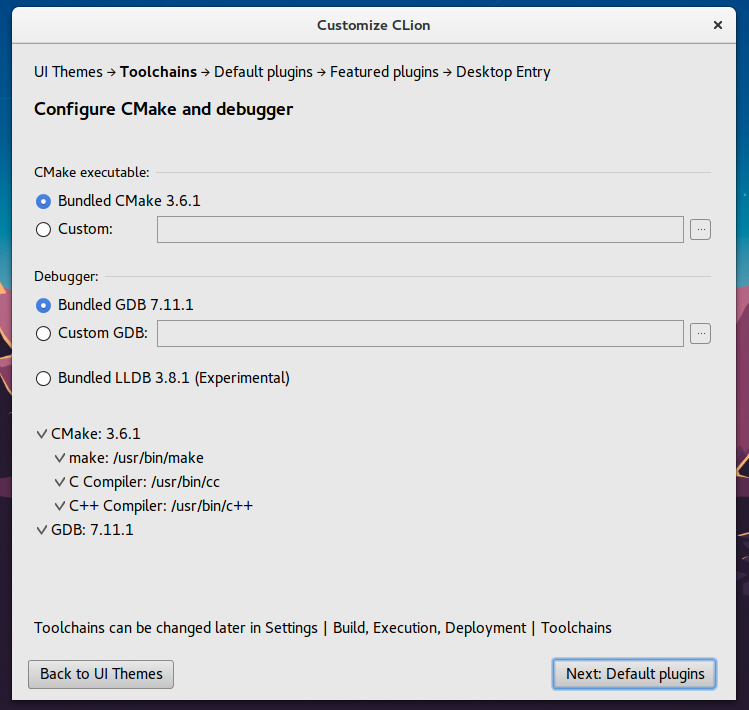Click the Toolchains settings hint text

click(322, 628)
